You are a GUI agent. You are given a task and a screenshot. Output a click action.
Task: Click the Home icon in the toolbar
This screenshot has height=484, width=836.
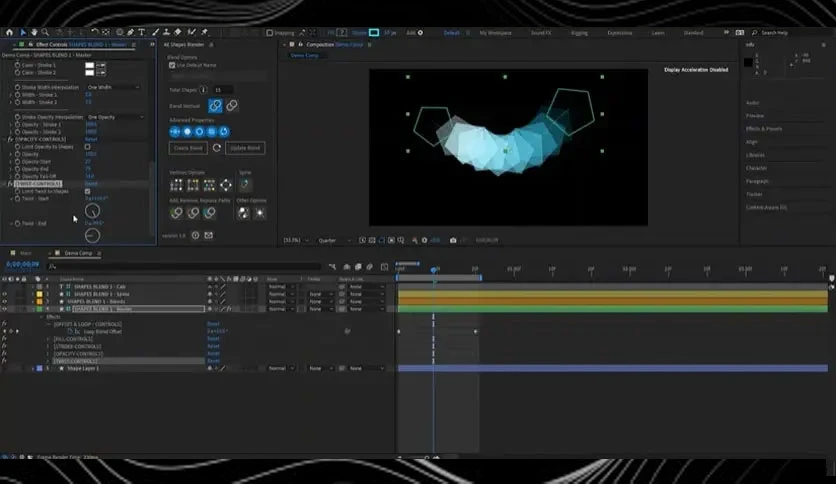9,33
